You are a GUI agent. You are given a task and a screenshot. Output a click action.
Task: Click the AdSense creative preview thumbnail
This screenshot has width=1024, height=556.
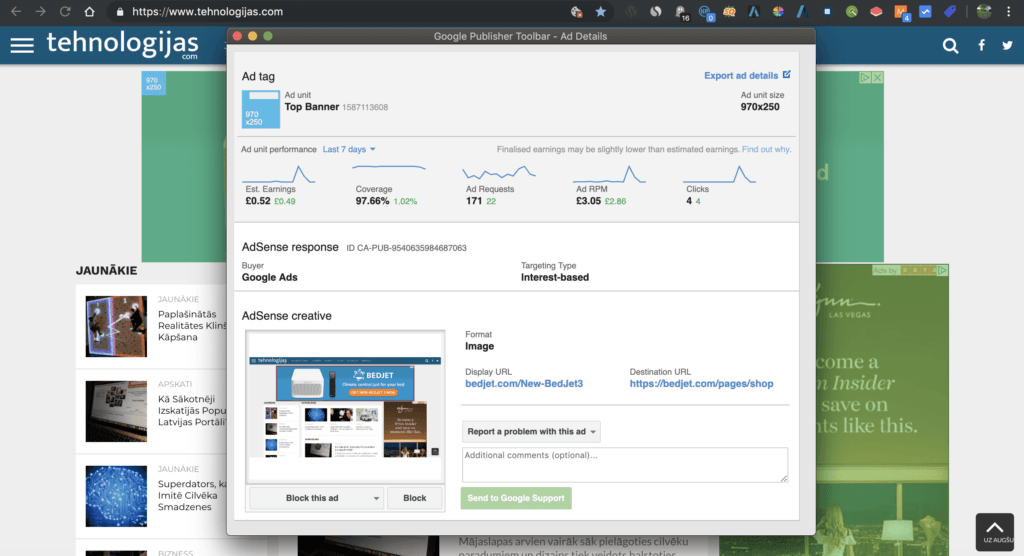(345, 406)
